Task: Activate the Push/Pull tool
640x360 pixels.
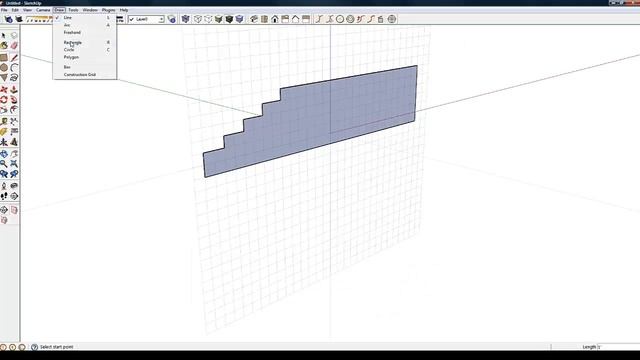Action: tap(14, 89)
